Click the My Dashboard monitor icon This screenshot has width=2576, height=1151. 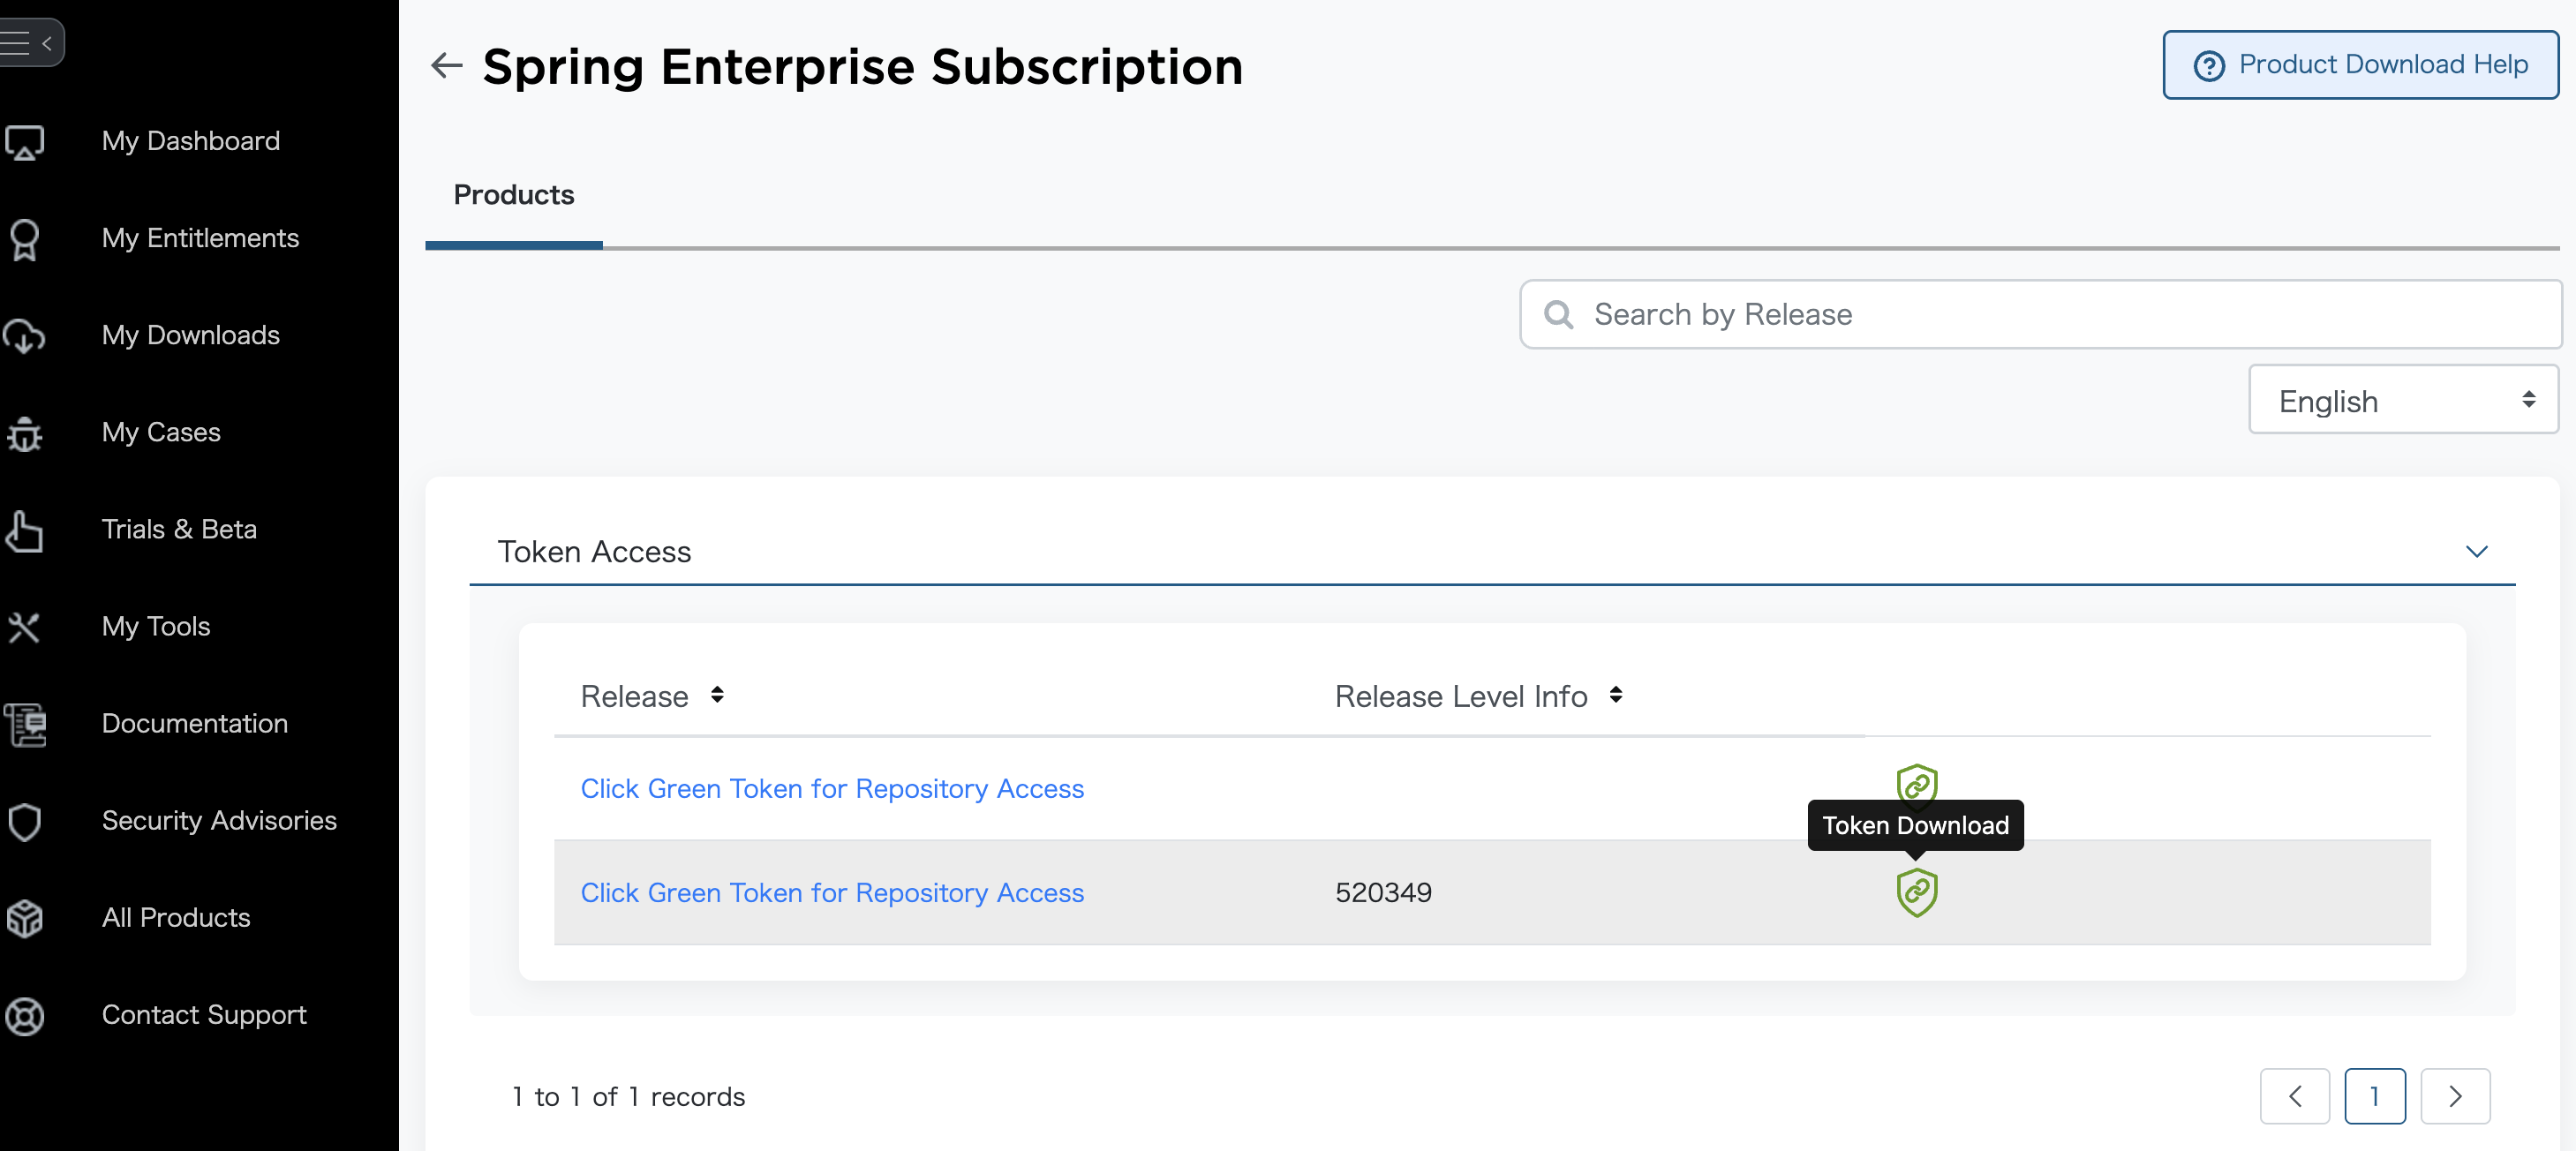(25, 142)
